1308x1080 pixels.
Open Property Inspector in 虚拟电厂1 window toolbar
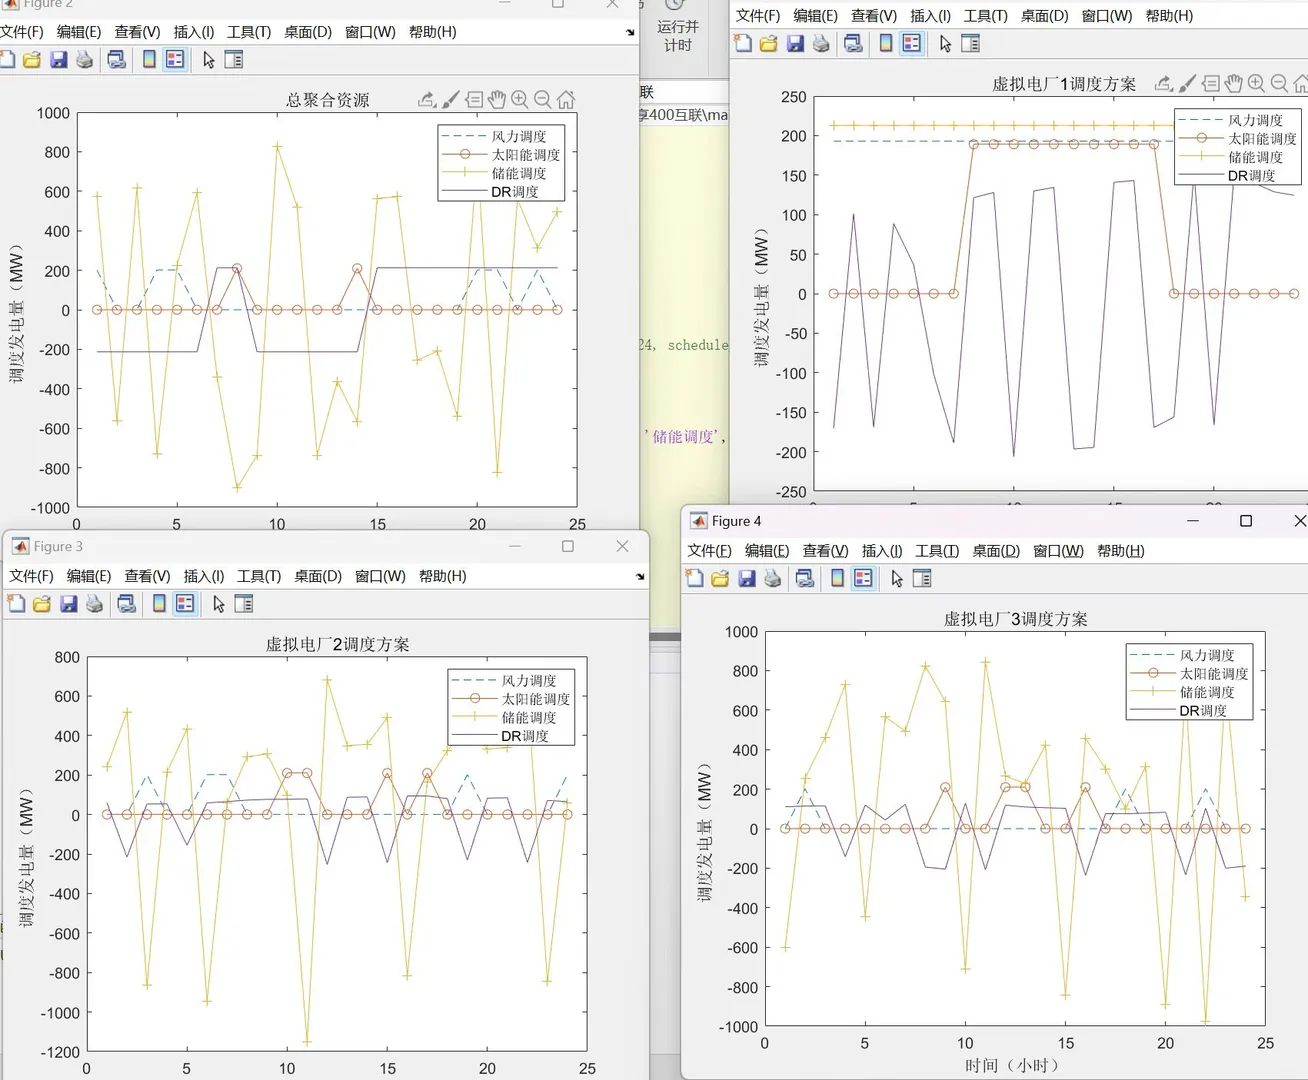pos(971,43)
